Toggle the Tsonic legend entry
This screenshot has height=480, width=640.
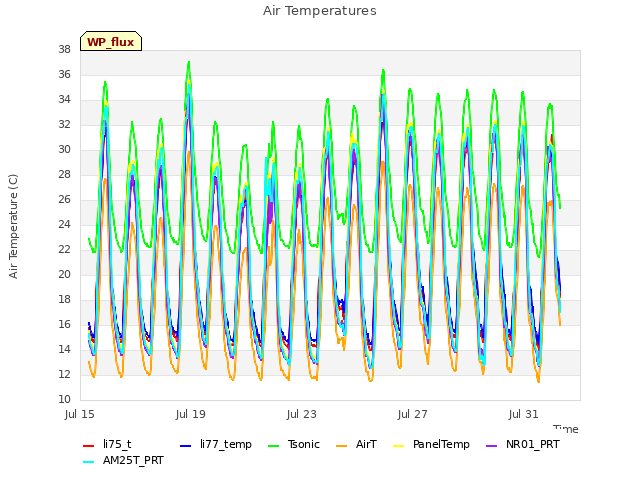(294, 444)
